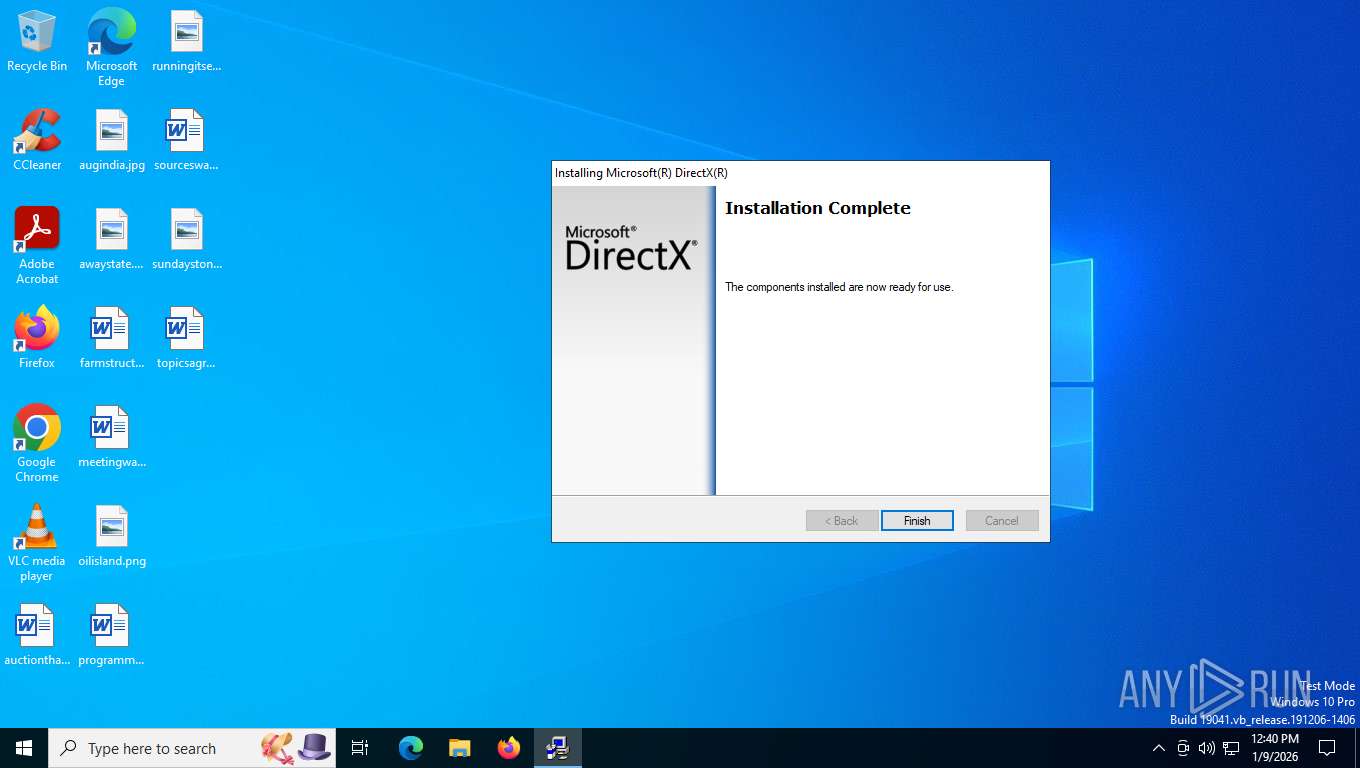Click the Cancel button in DirectX installer
Viewport: 1360px width, 768px height.
pyautogui.click(x=1002, y=521)
